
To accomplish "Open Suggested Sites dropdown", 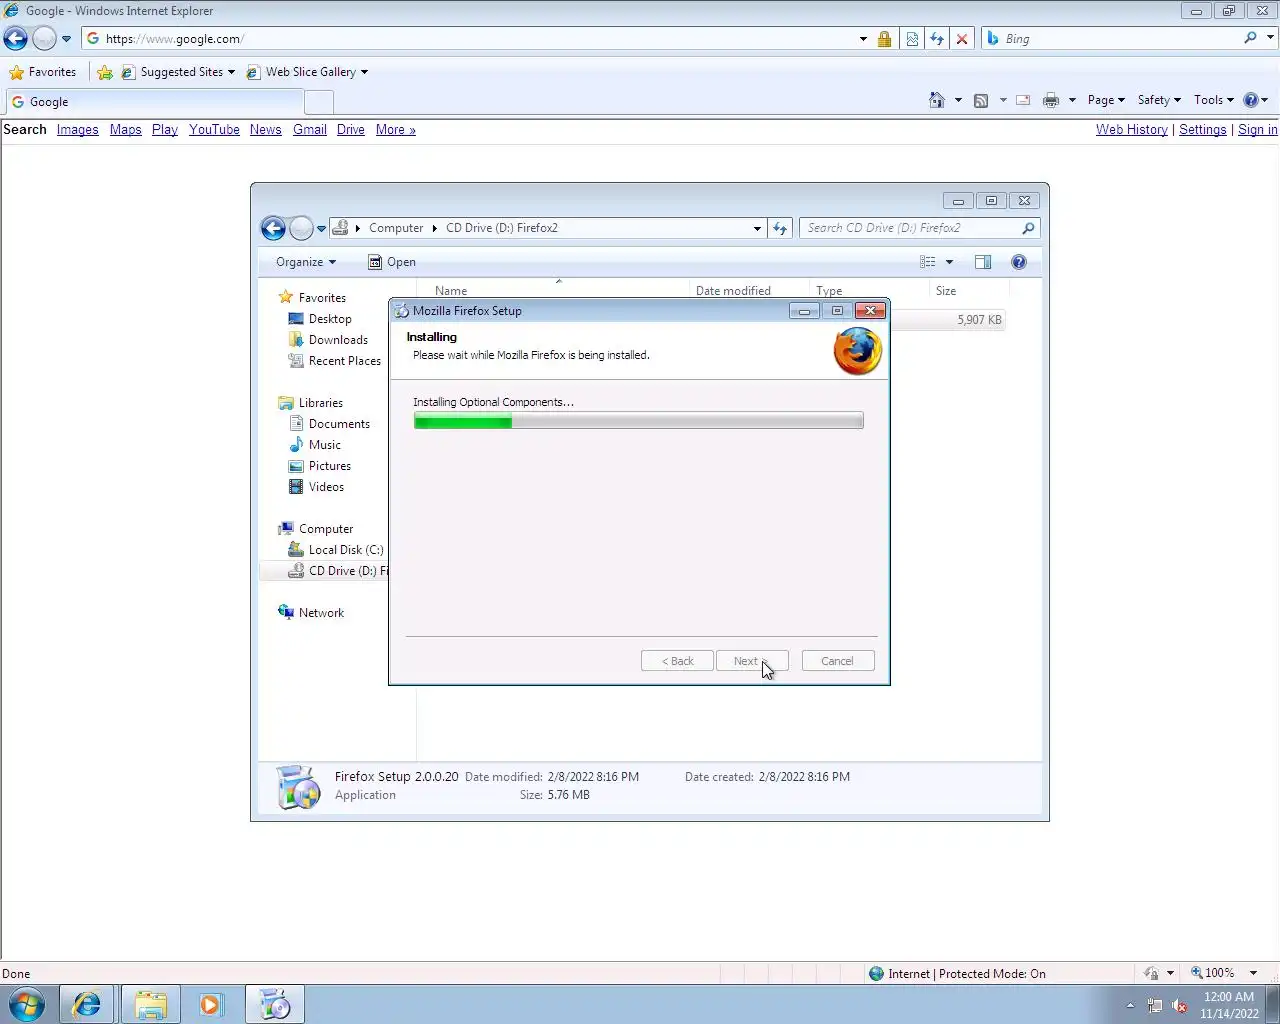I will click(178, 72).
